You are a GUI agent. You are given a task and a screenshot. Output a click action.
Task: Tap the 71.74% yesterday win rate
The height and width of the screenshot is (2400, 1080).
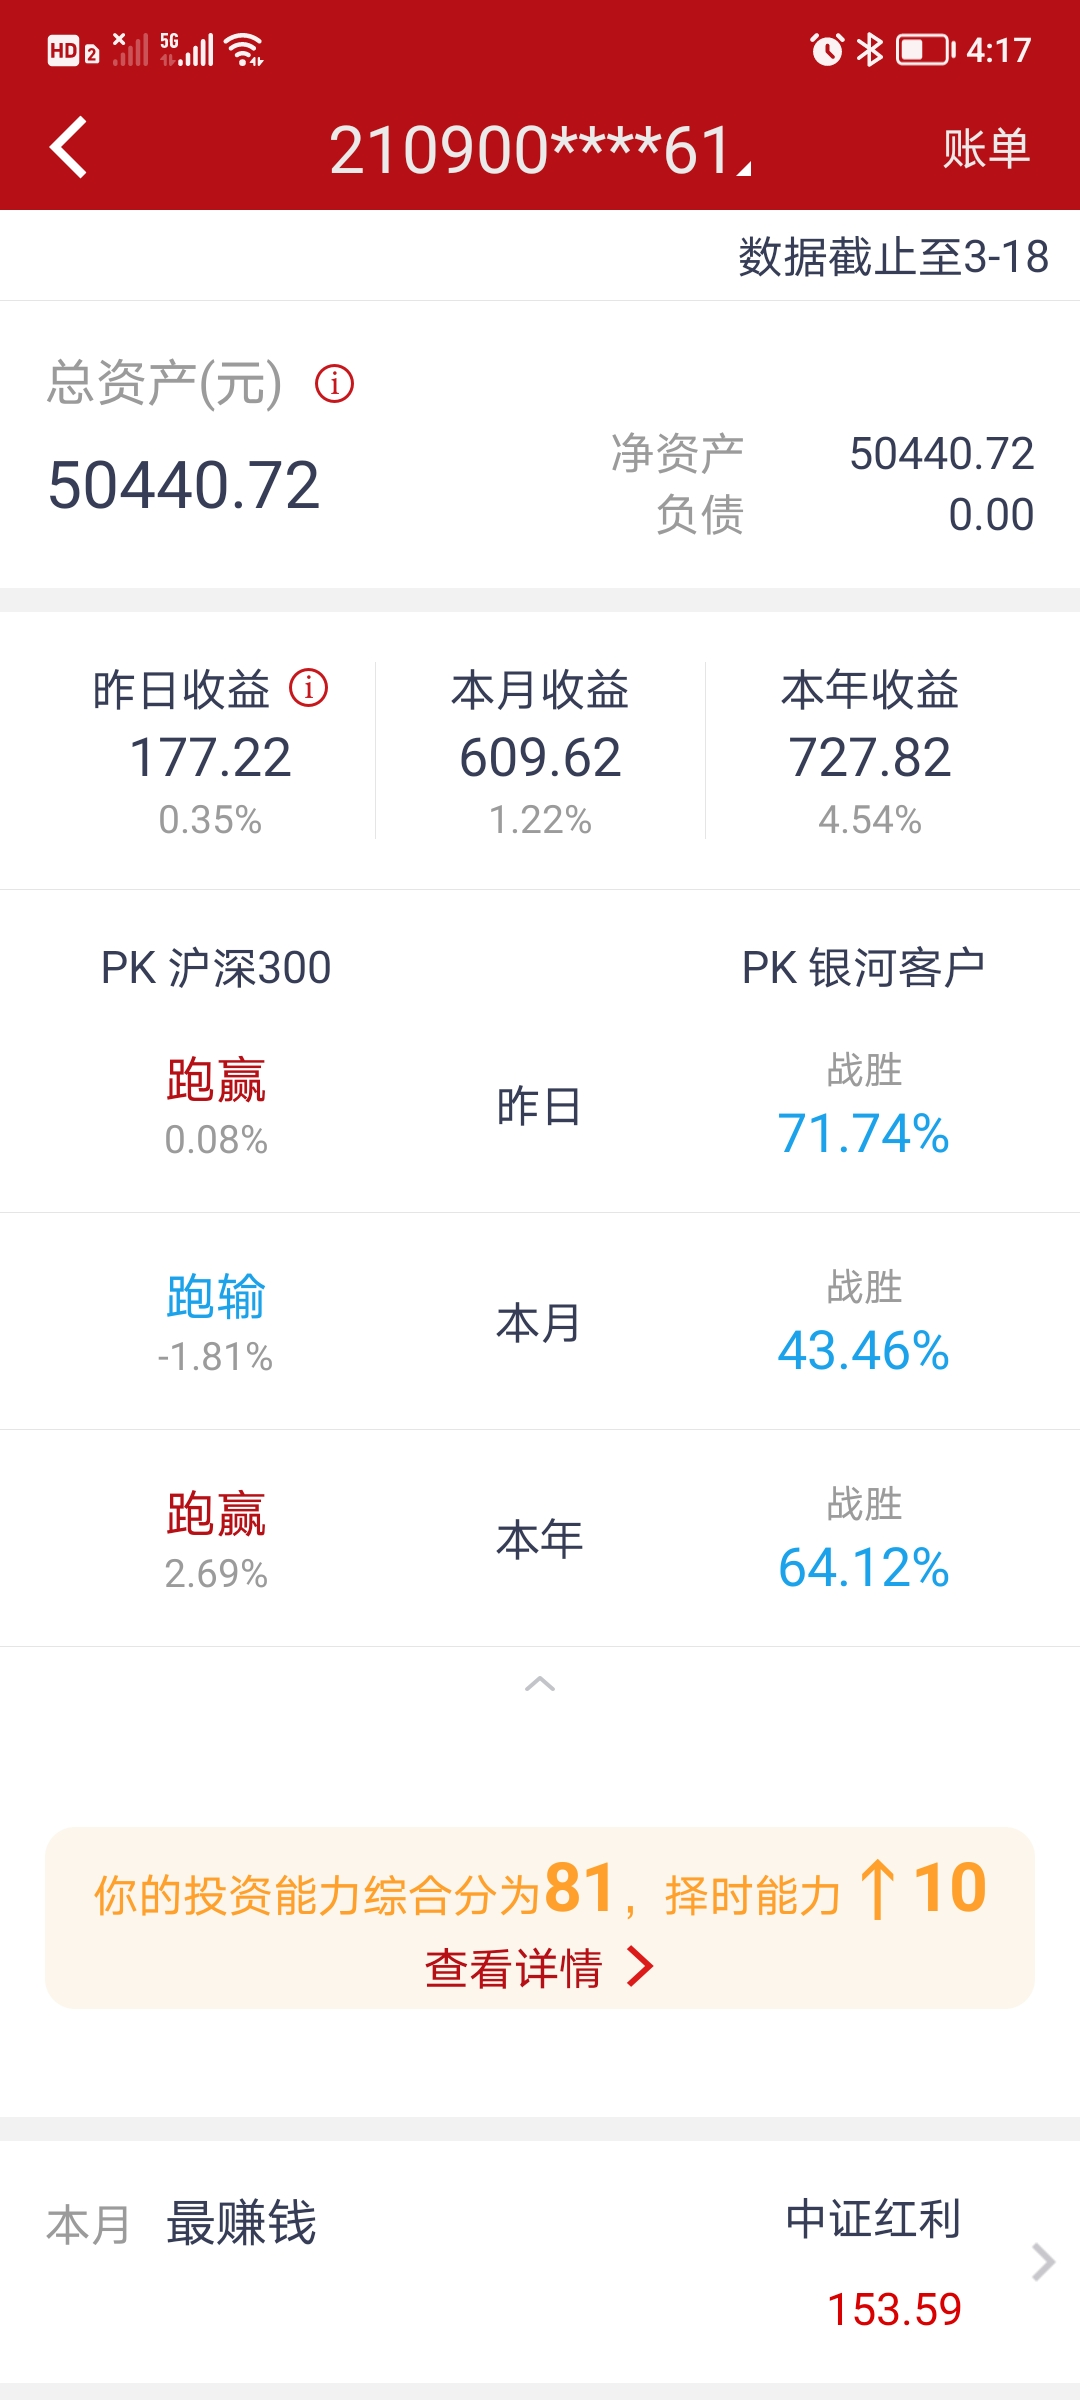[x=864, y=1134]
